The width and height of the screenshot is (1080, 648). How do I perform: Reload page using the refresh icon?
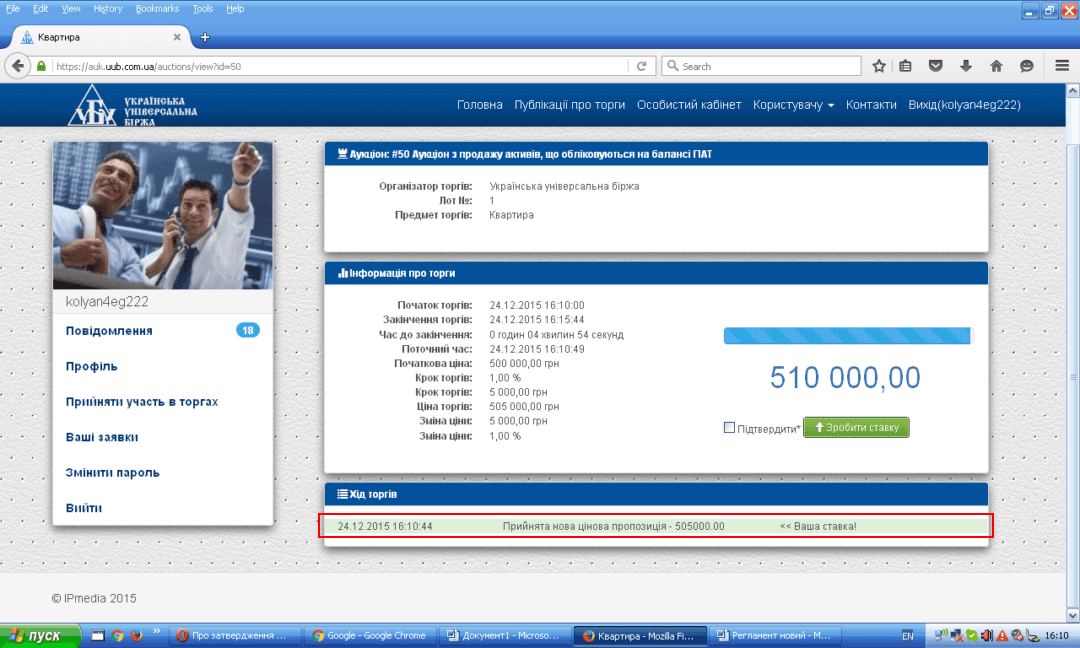click(x=642, y=66)
